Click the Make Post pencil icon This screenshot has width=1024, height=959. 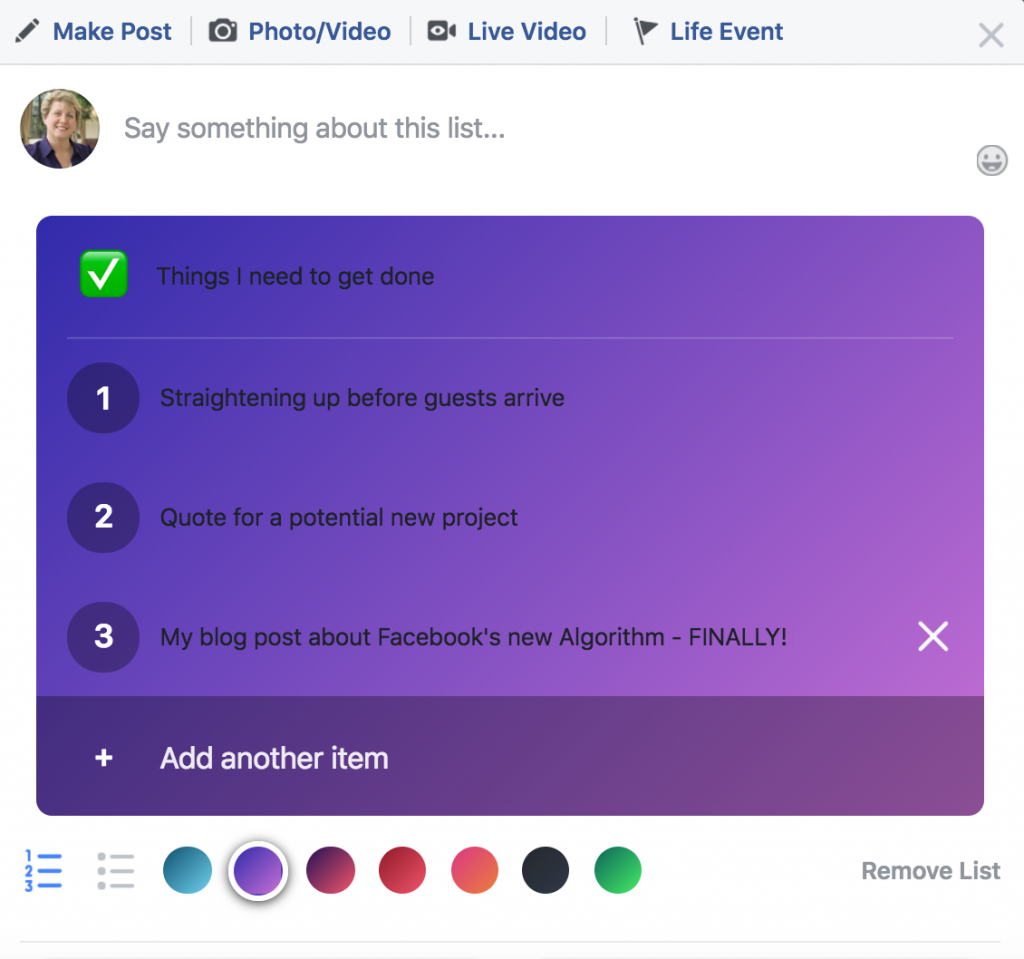pos(25,31)
